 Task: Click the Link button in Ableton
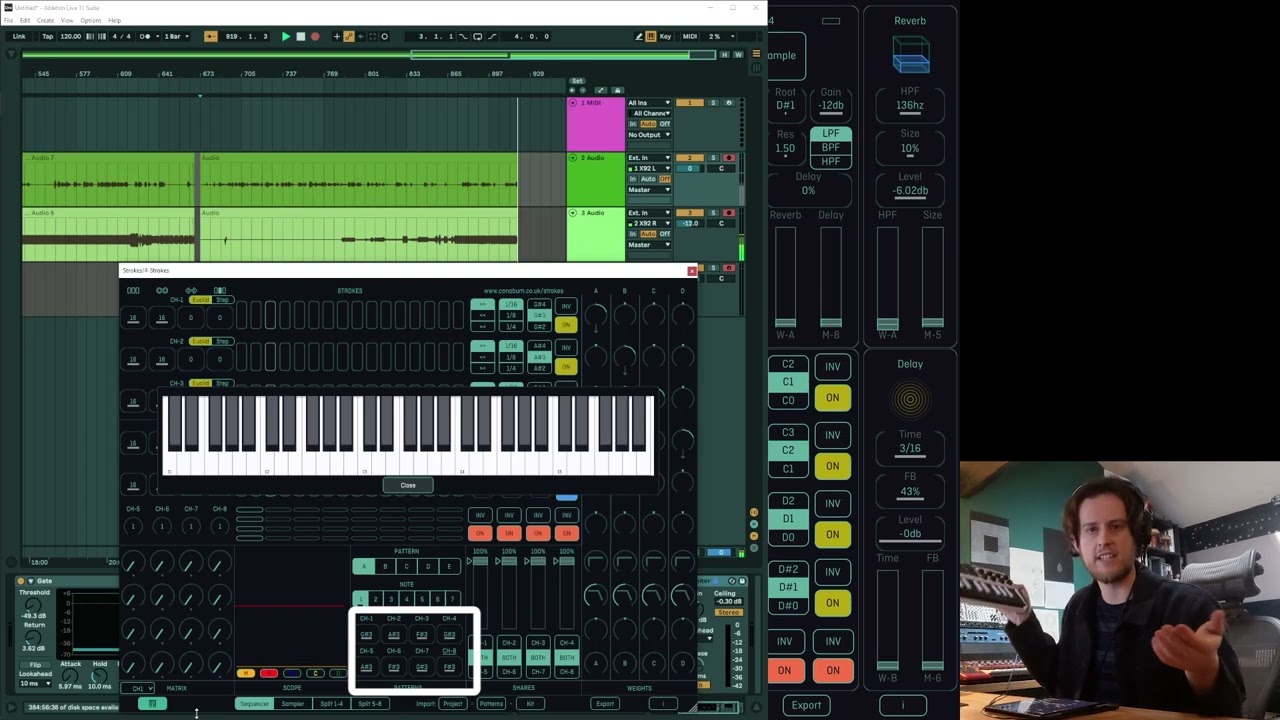point(19,36)
